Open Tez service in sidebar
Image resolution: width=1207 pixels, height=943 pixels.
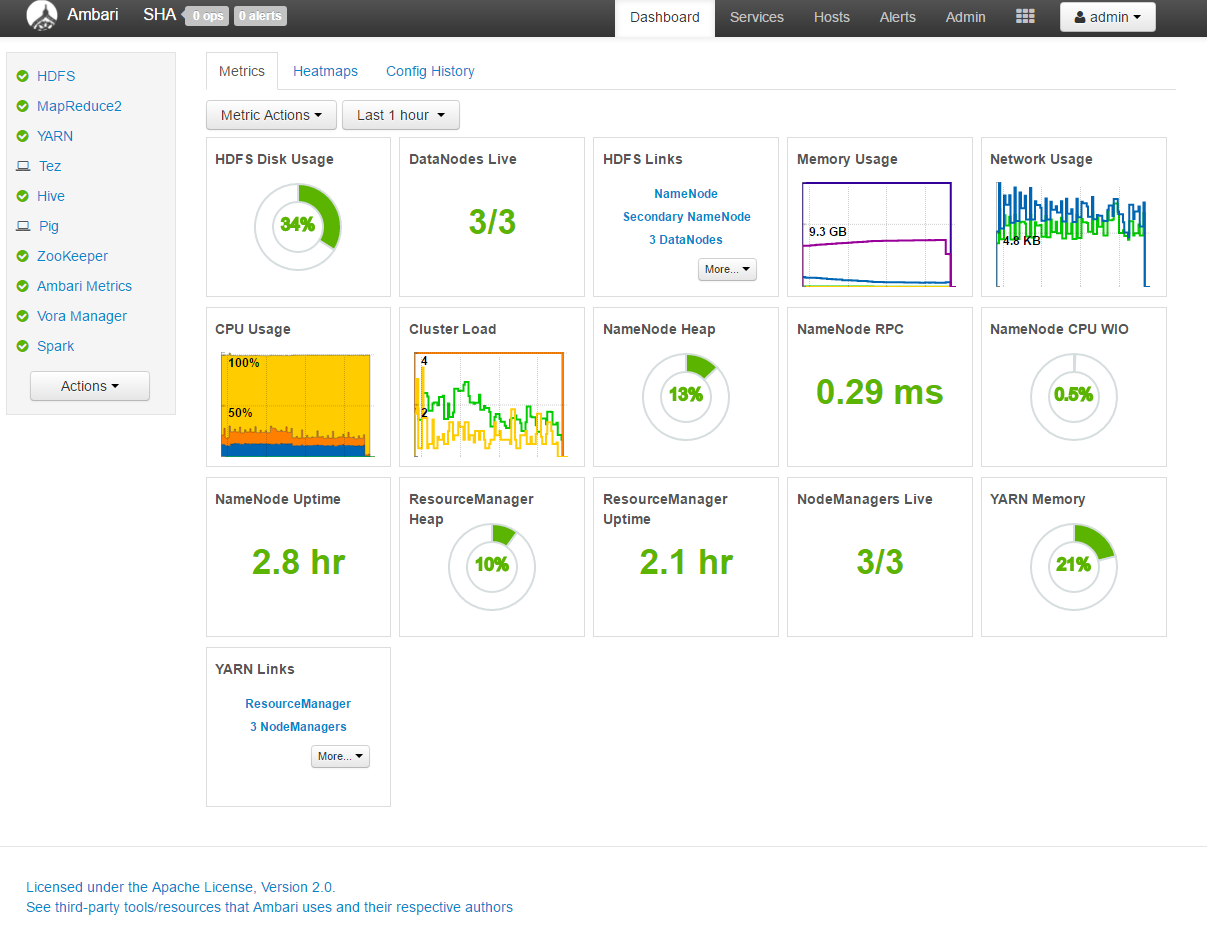[x=50, y=166]
